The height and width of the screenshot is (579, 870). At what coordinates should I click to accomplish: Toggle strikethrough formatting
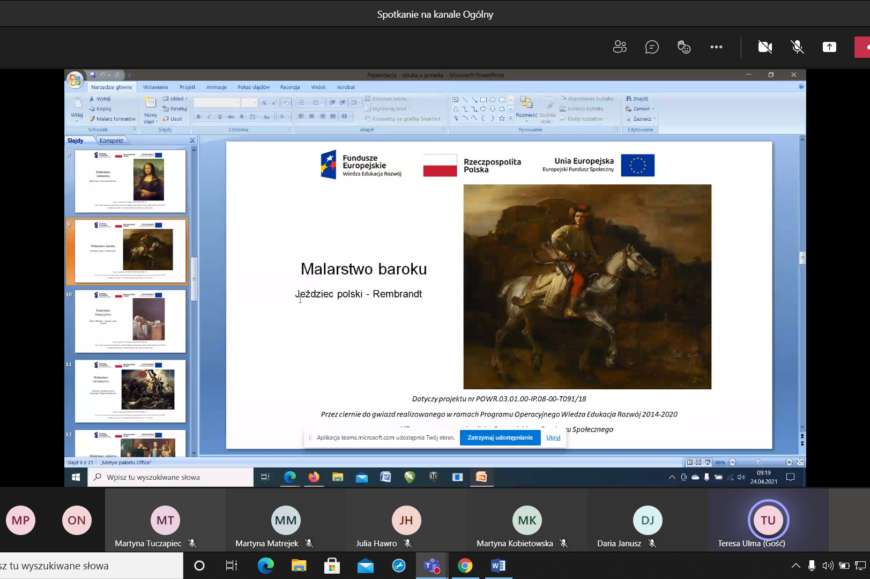(x=231, y=117)
